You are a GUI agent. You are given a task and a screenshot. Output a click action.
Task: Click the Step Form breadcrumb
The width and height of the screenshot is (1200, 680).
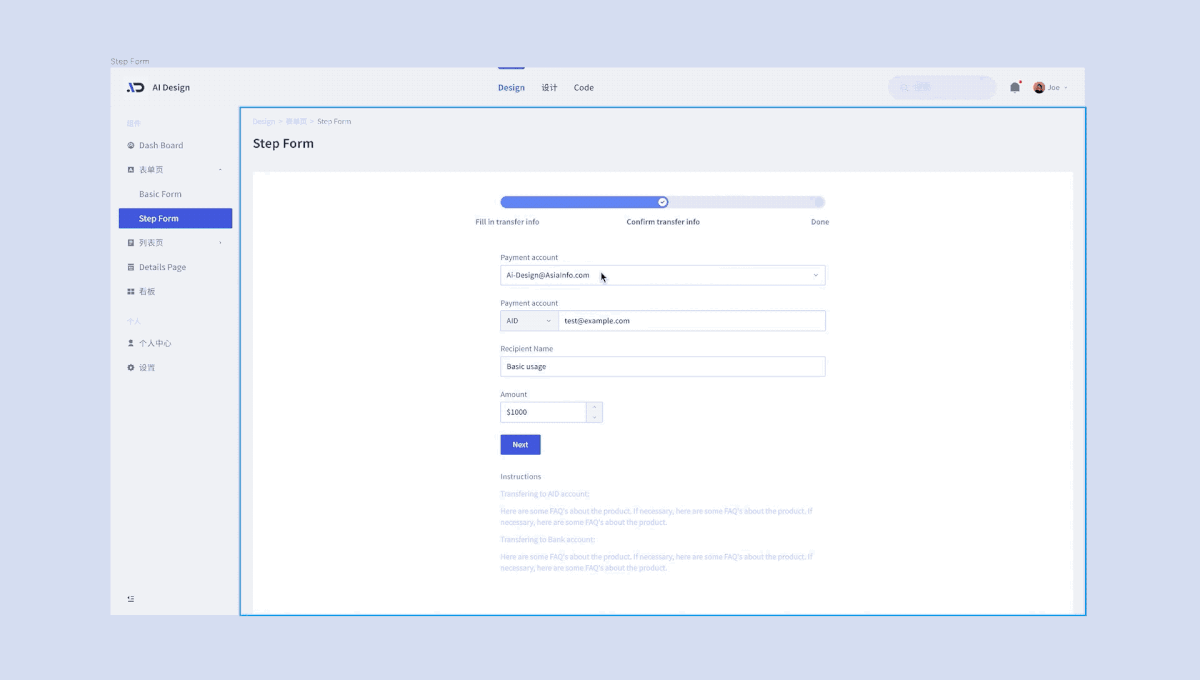point(334,122)
